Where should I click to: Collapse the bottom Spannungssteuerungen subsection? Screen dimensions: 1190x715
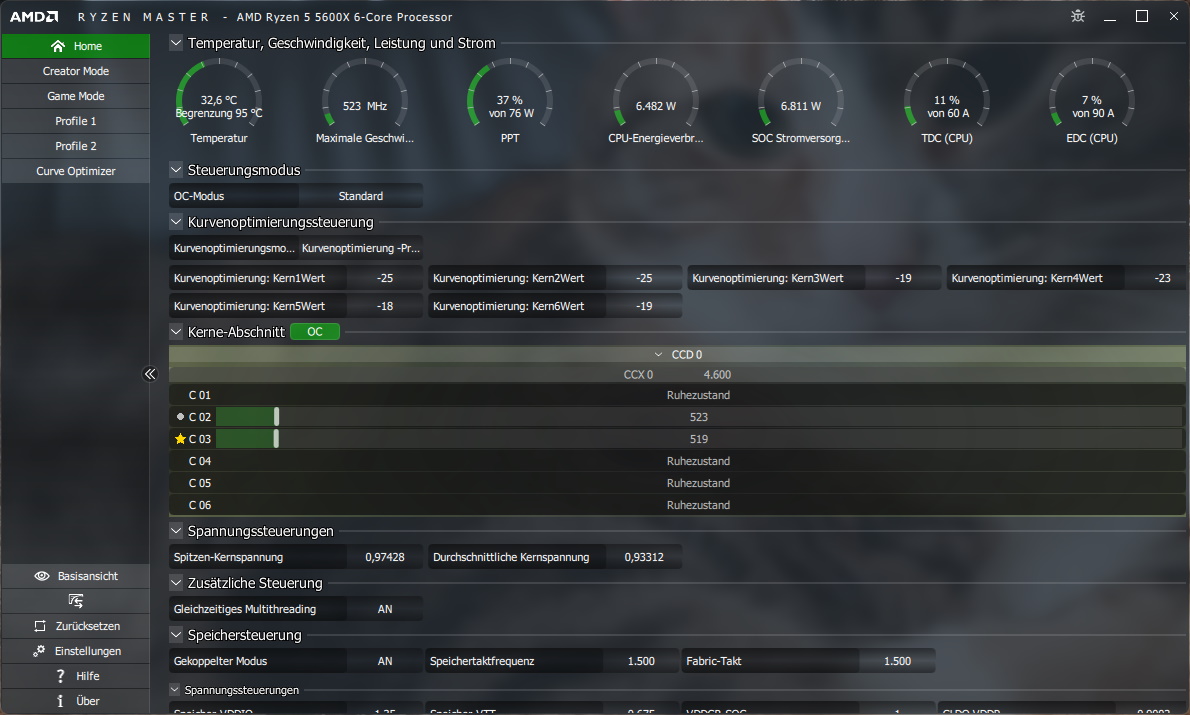[x=175, y=690]
